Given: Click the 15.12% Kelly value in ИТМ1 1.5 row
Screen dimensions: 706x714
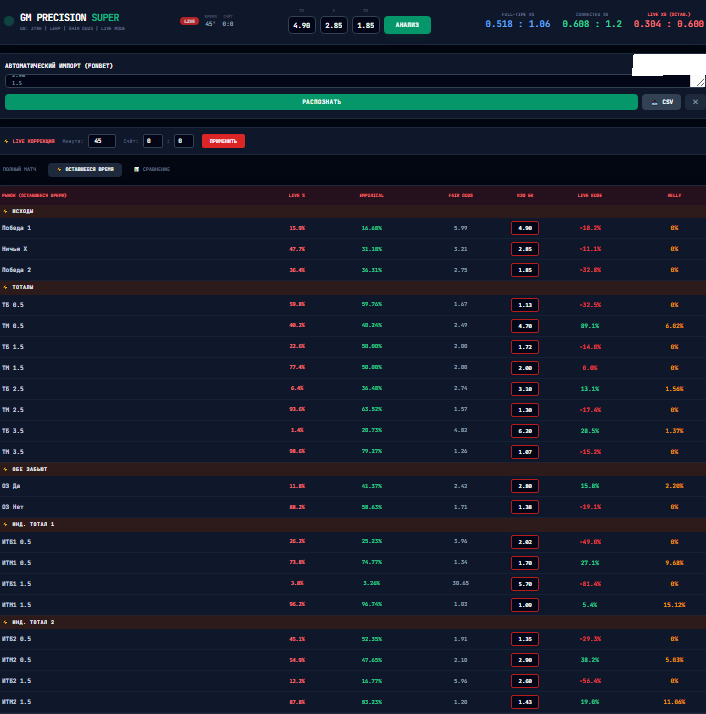Looking at the screenshot, I should click(674, 605).
